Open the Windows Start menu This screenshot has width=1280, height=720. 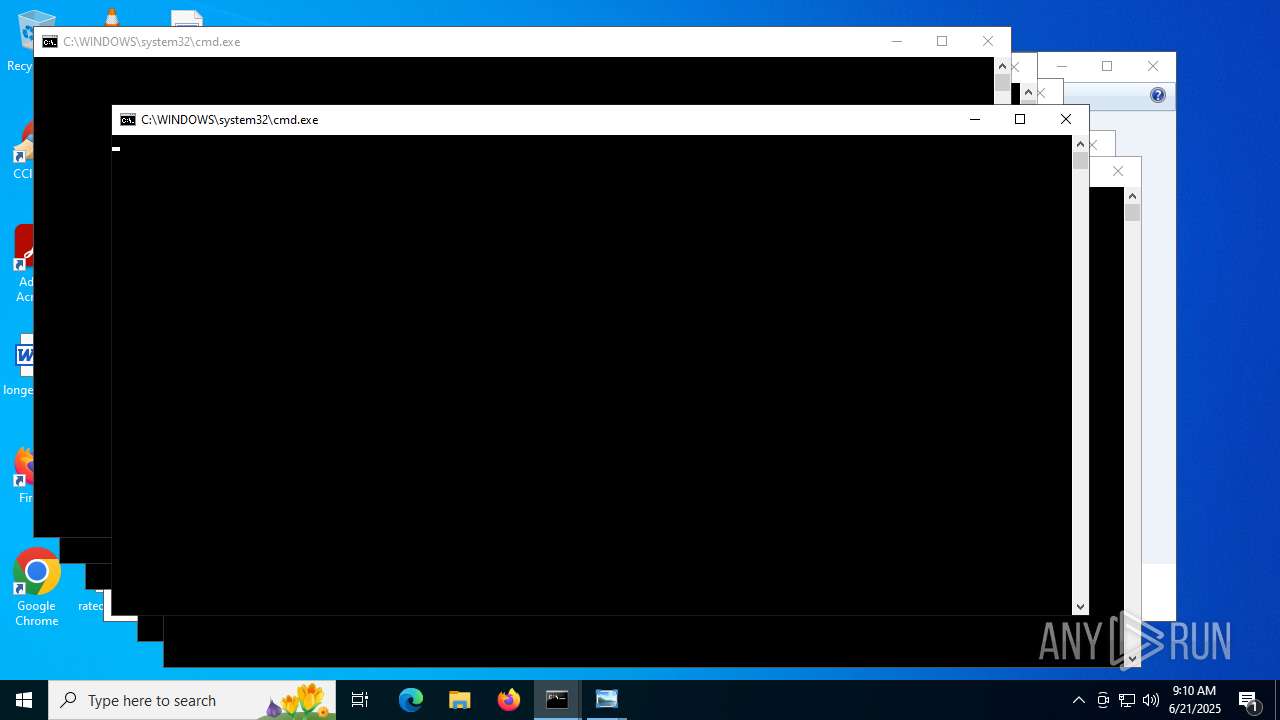[x=24, y=700]
